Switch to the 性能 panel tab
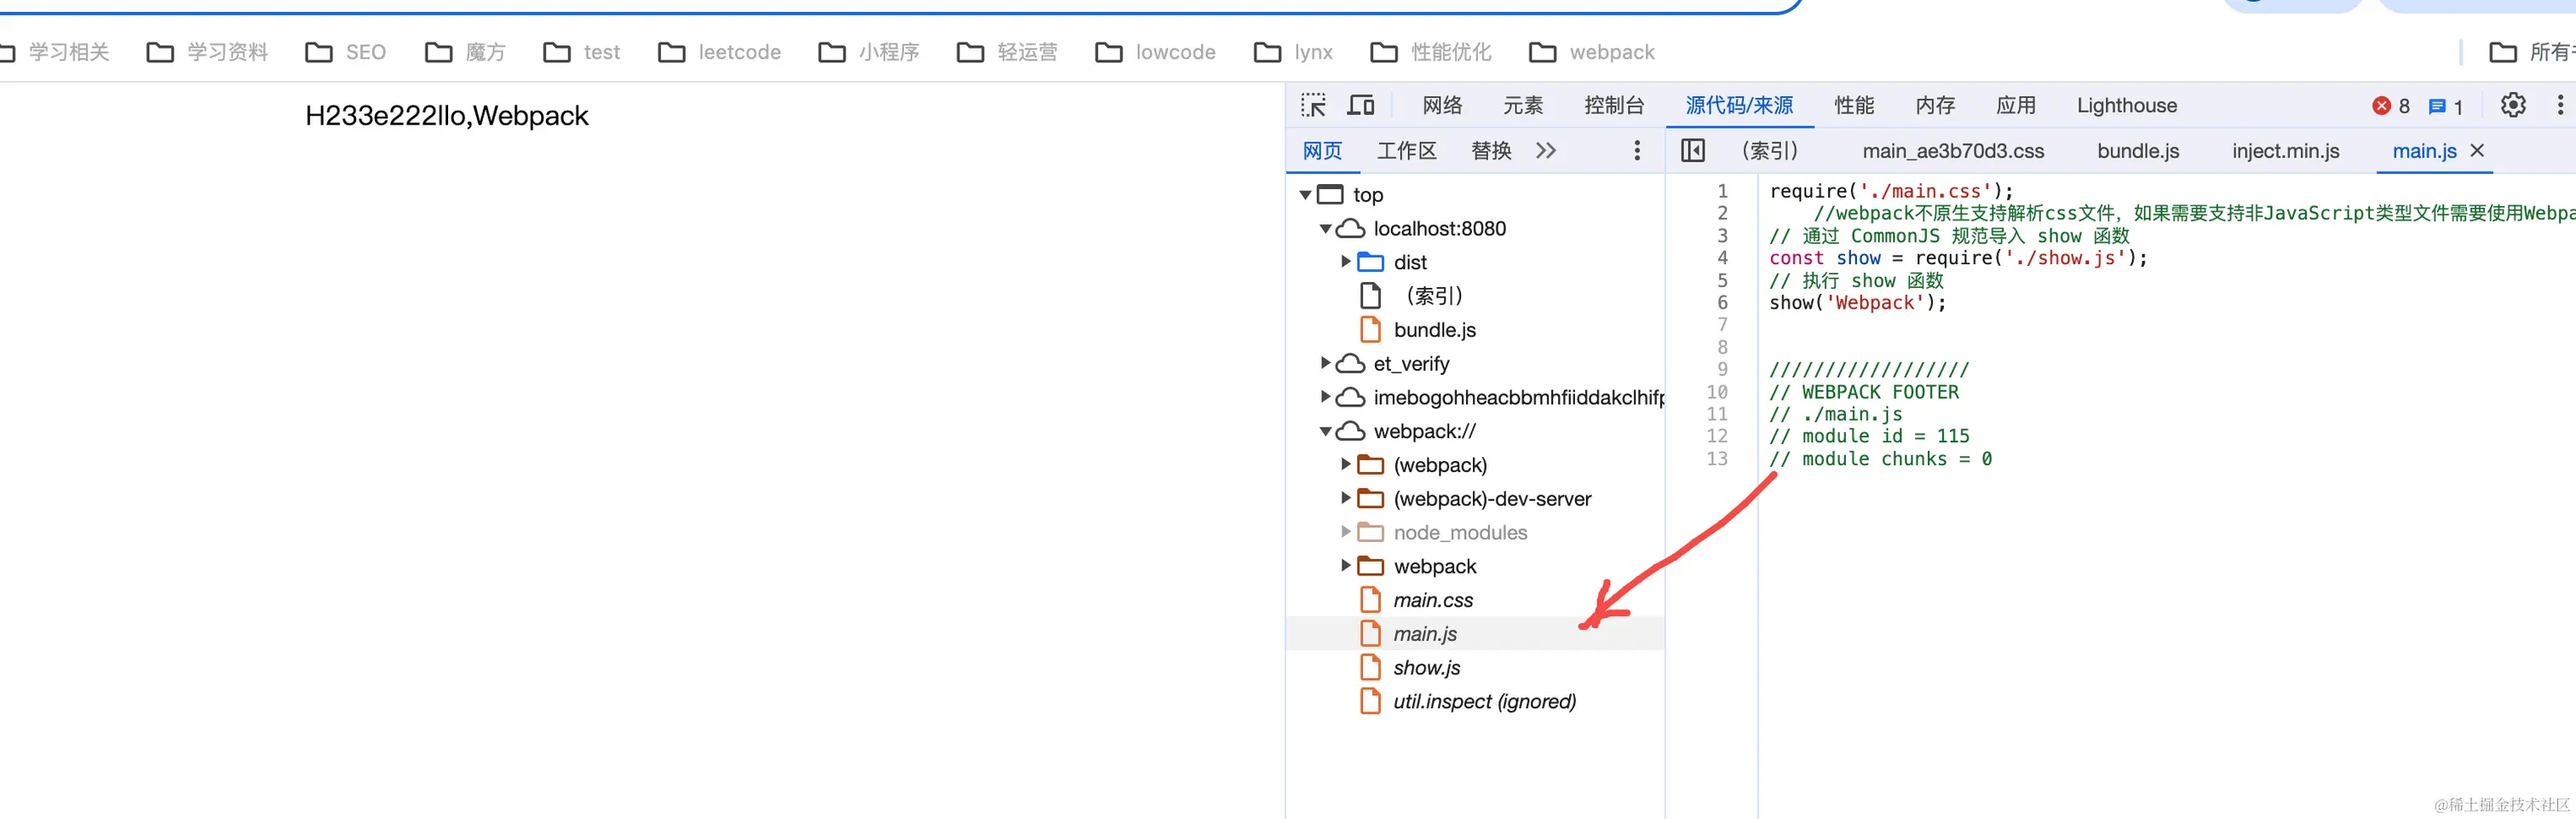 pos(1854,105)
